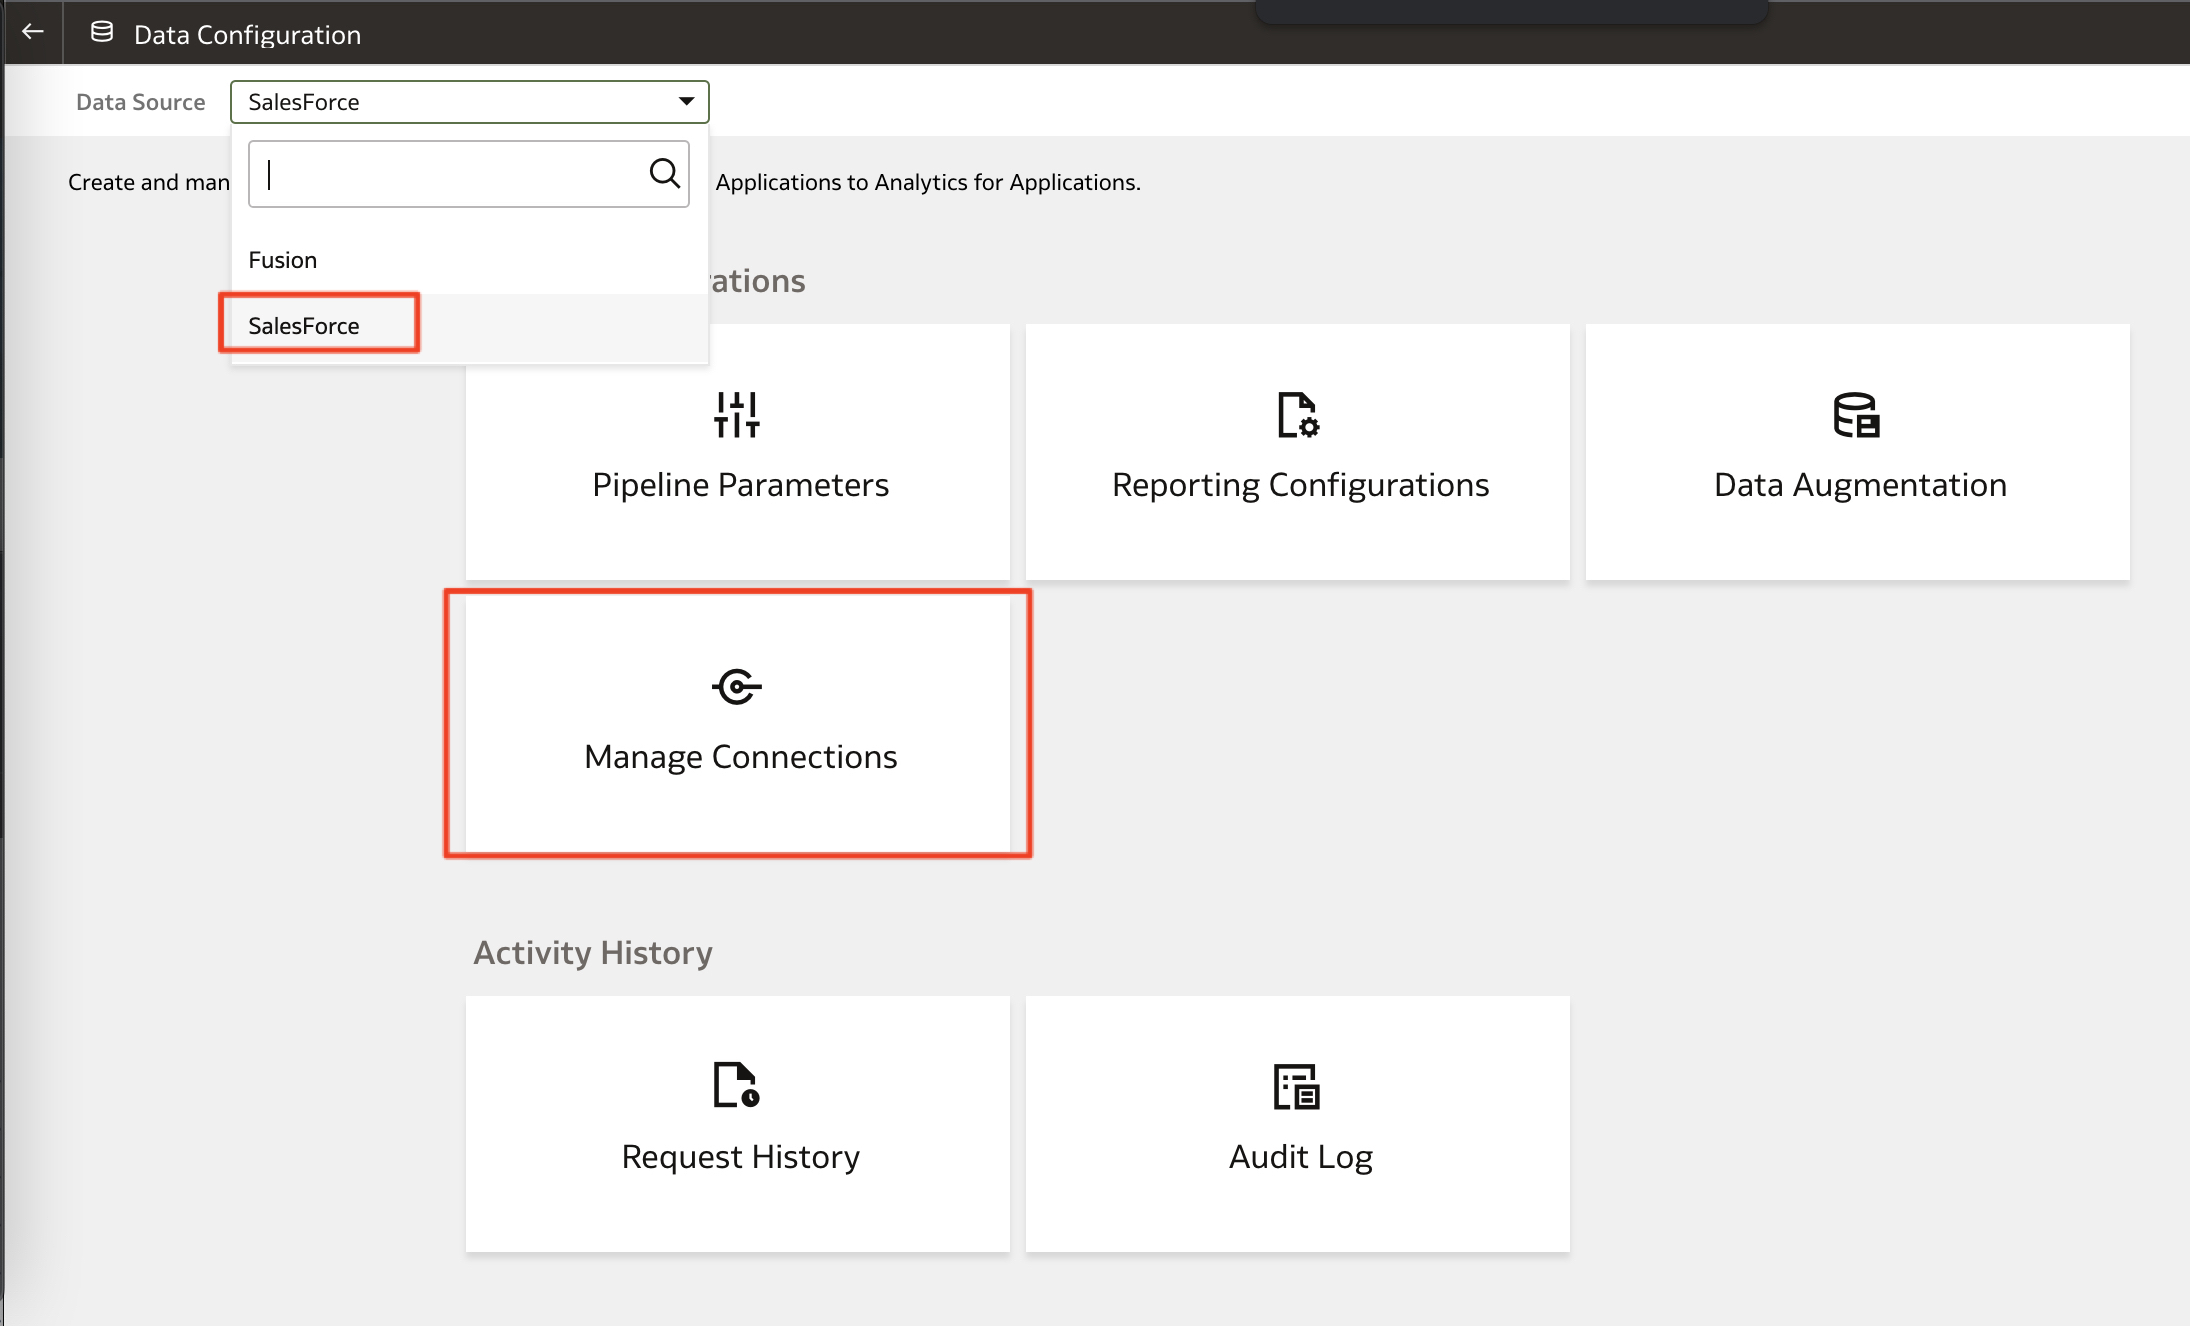Click the search magnifier icon in dropdown

(x=664, y=173)
